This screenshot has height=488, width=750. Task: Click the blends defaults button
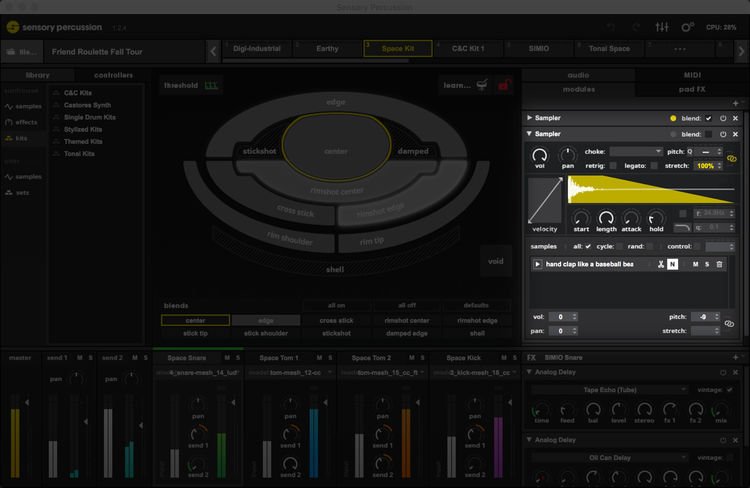click(476, 305)
